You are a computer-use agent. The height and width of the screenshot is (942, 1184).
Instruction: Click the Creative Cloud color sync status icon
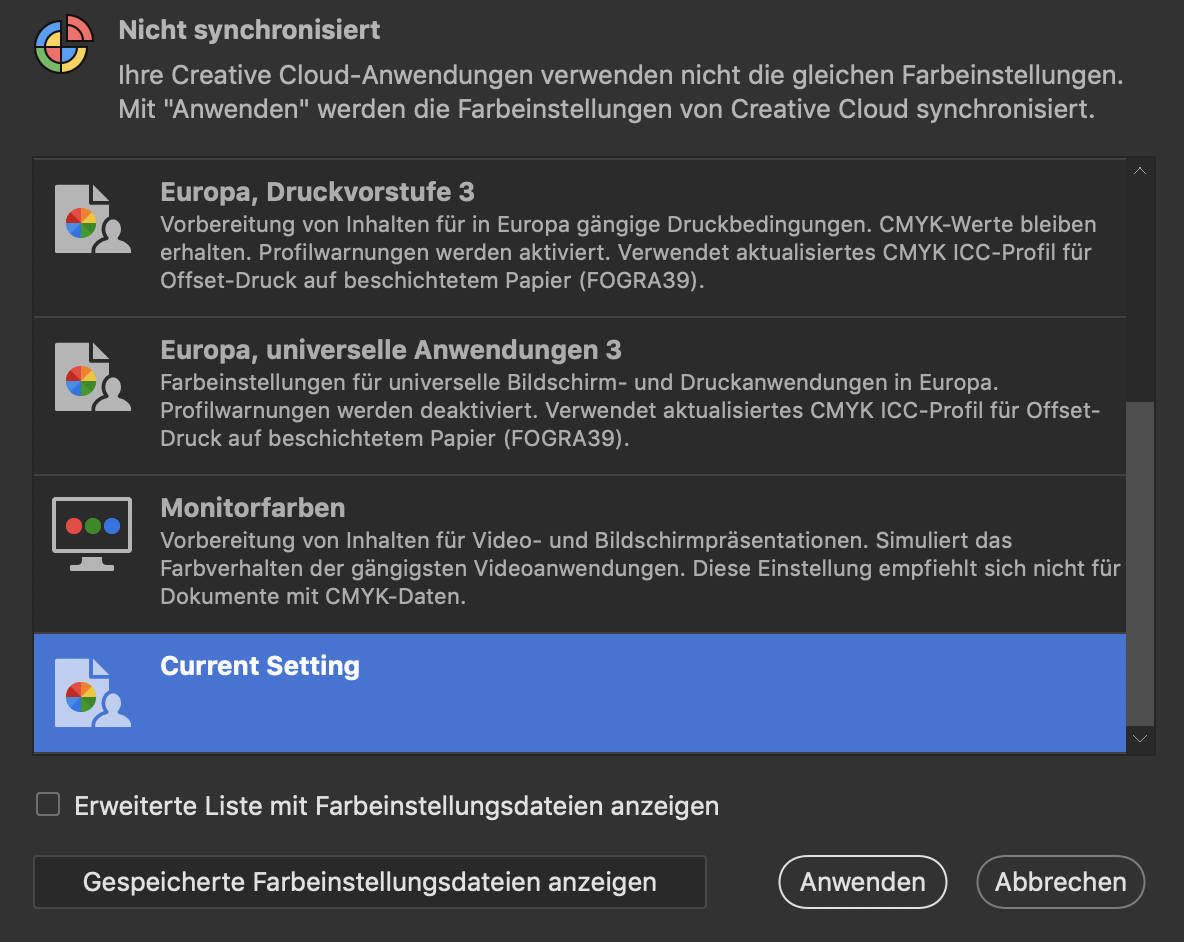pyautogui.click(x=64, y=44)
